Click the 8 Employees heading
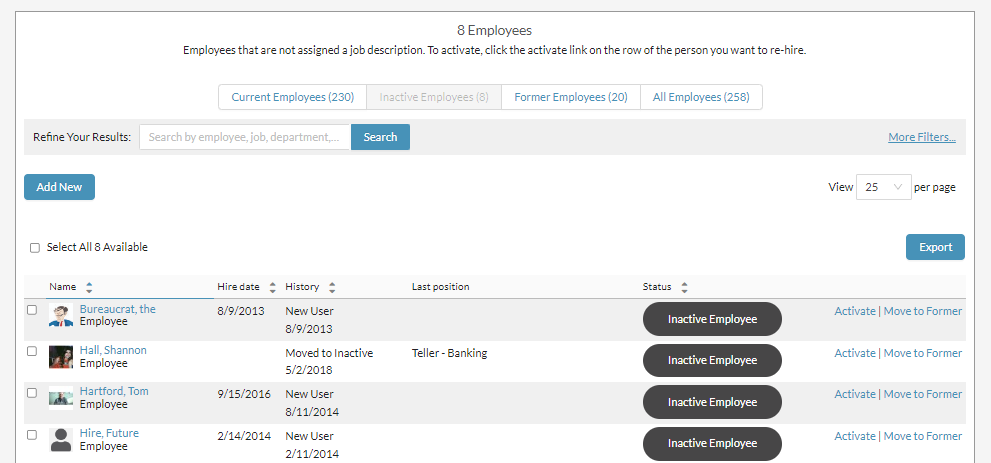The width and height of the screenshot is (991, 463). tap(495, 30)
